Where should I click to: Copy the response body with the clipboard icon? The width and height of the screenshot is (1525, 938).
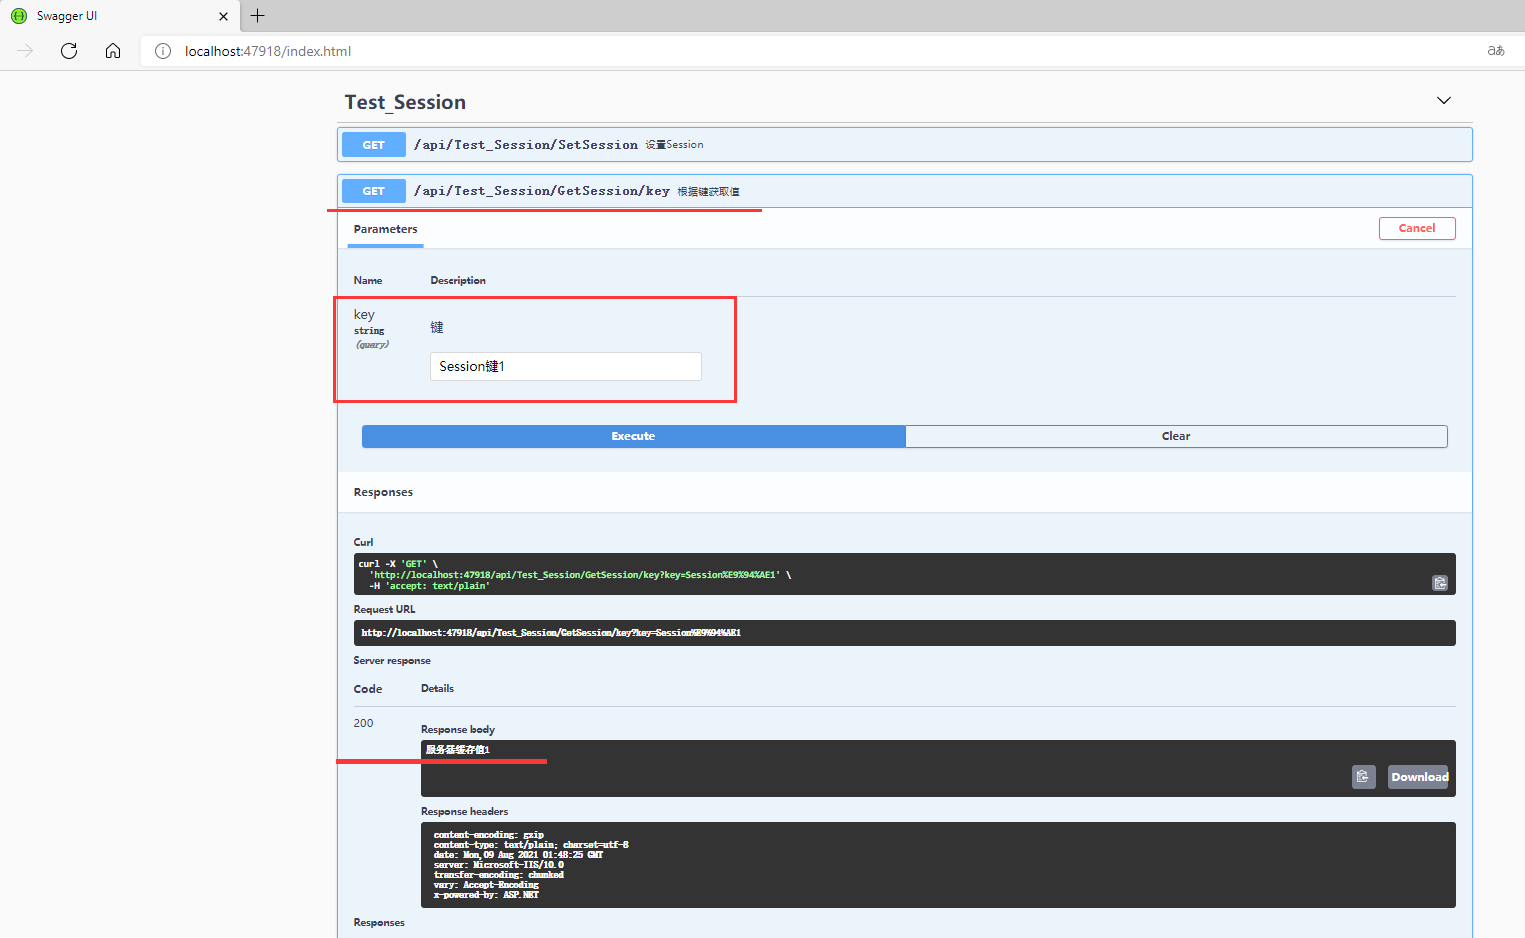pos(1363,776)
